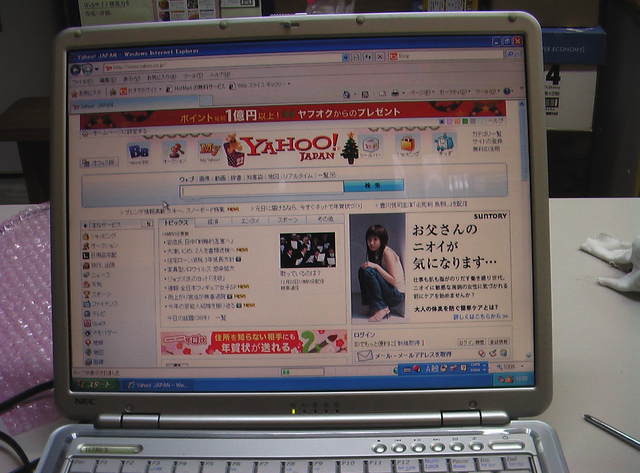Click the Refresh button beside address bar
The height and width of the screenshot is (473, 640).
point(368,57)
